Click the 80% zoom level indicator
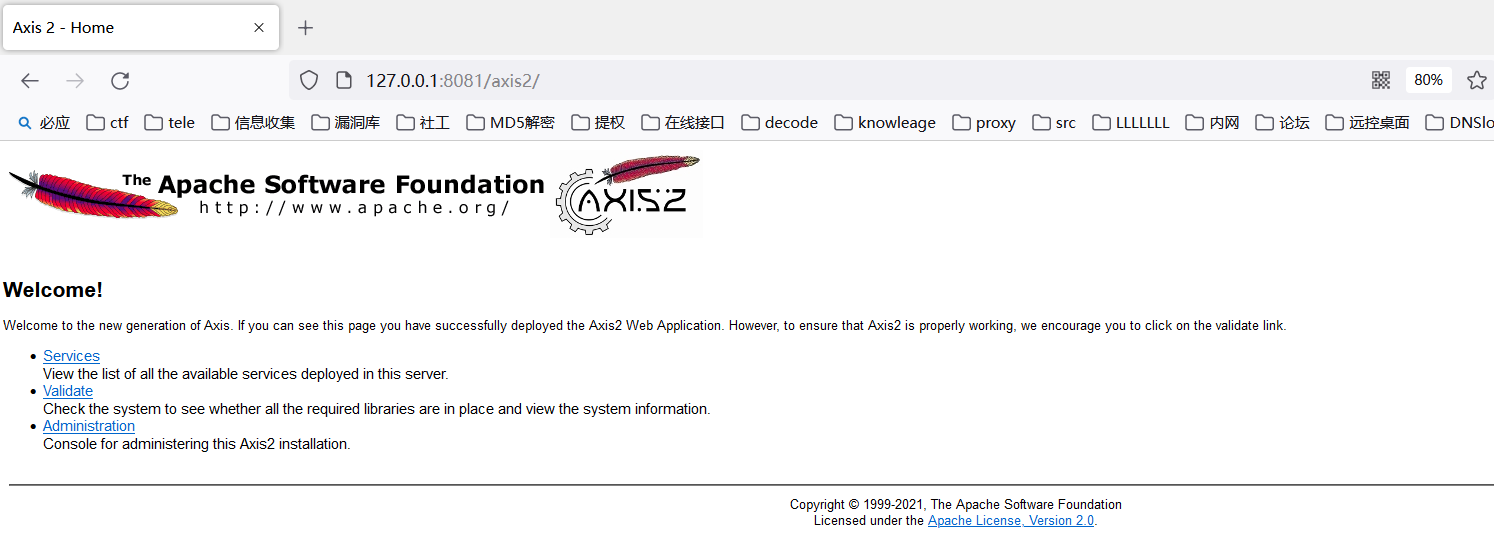 pyautogui.click(x=1428, y=80)
